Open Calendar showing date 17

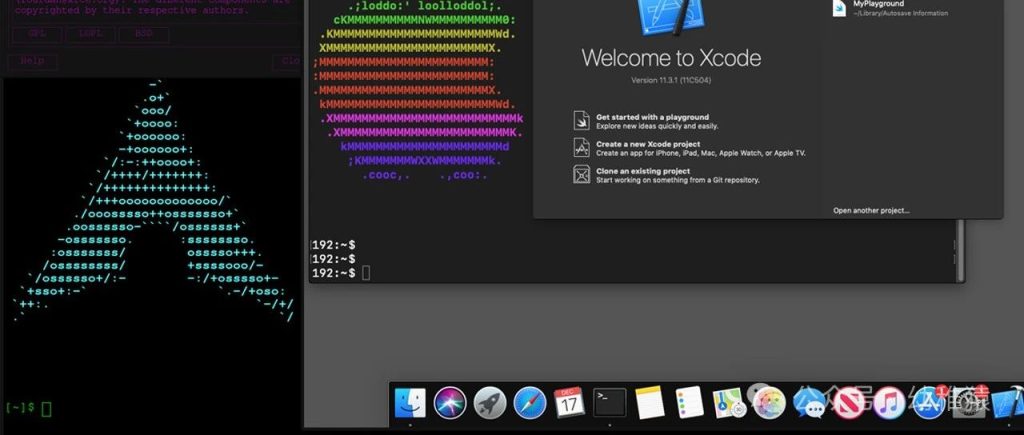click(x=570, y=403)
